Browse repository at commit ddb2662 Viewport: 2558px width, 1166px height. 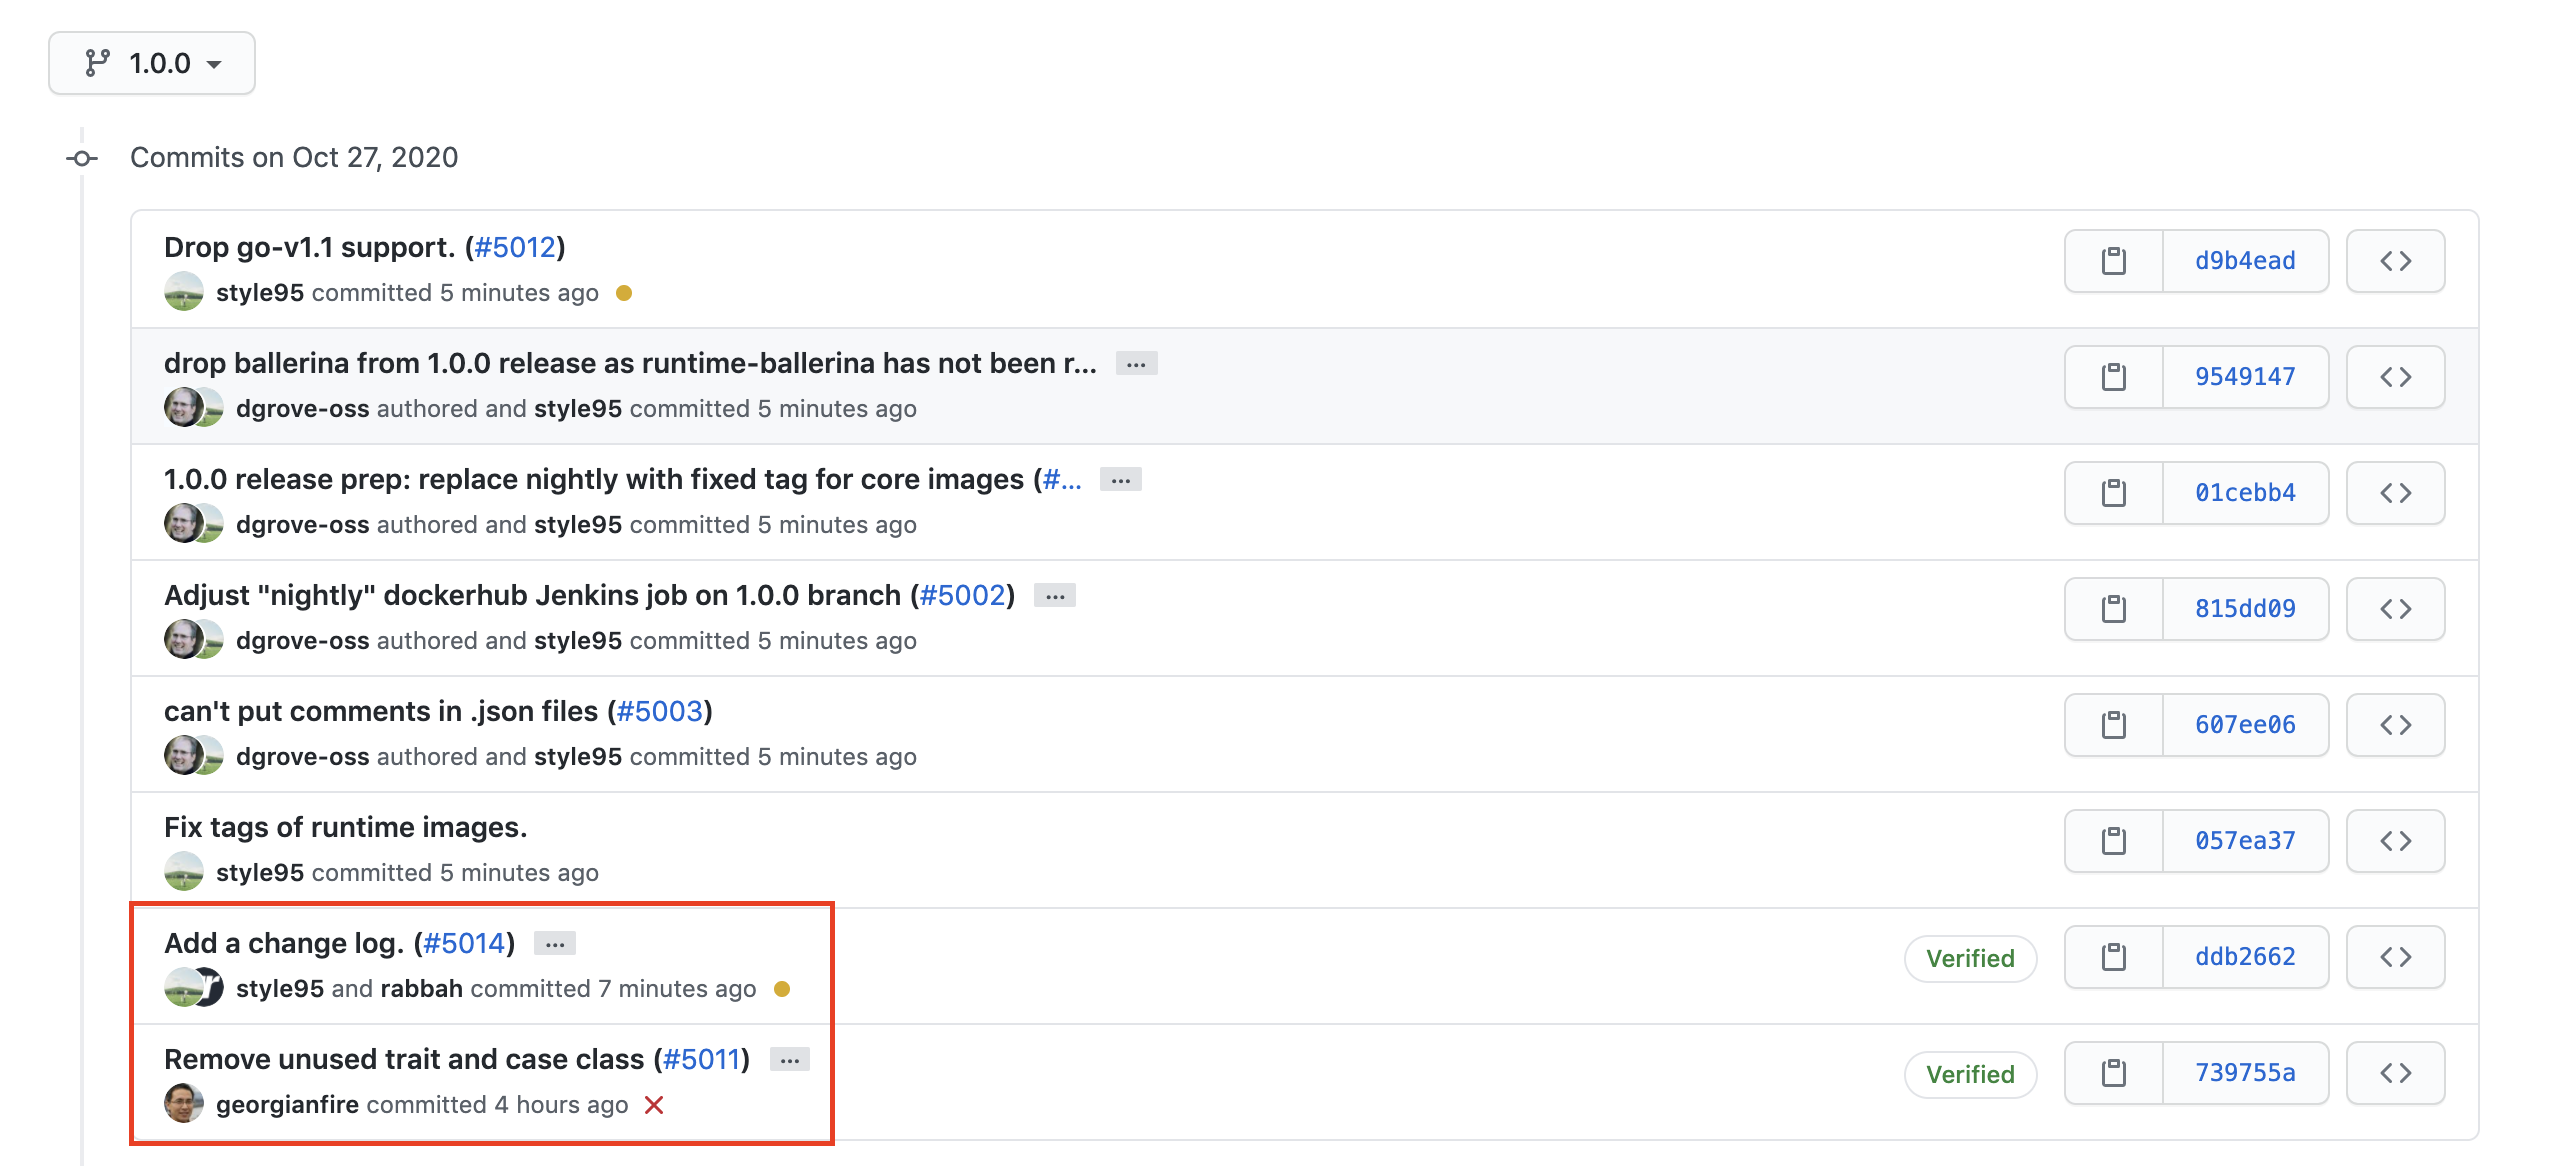pos(2395,957)
